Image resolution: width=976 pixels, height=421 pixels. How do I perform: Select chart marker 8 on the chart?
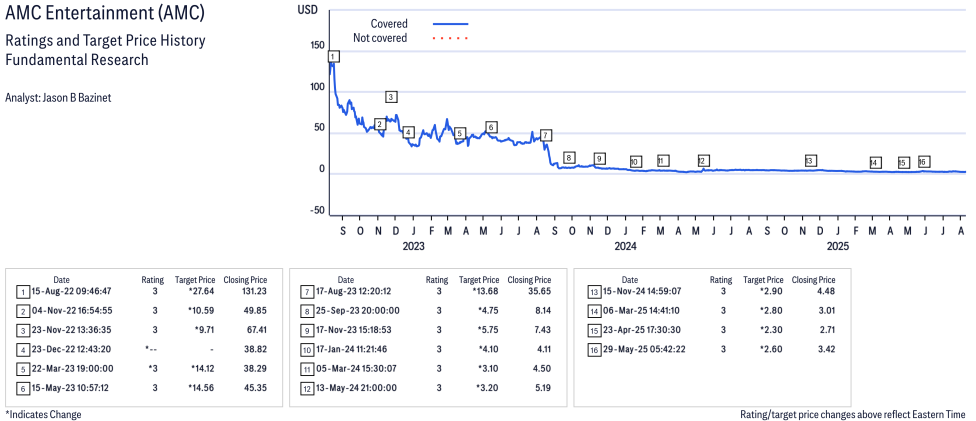[568, 158]
